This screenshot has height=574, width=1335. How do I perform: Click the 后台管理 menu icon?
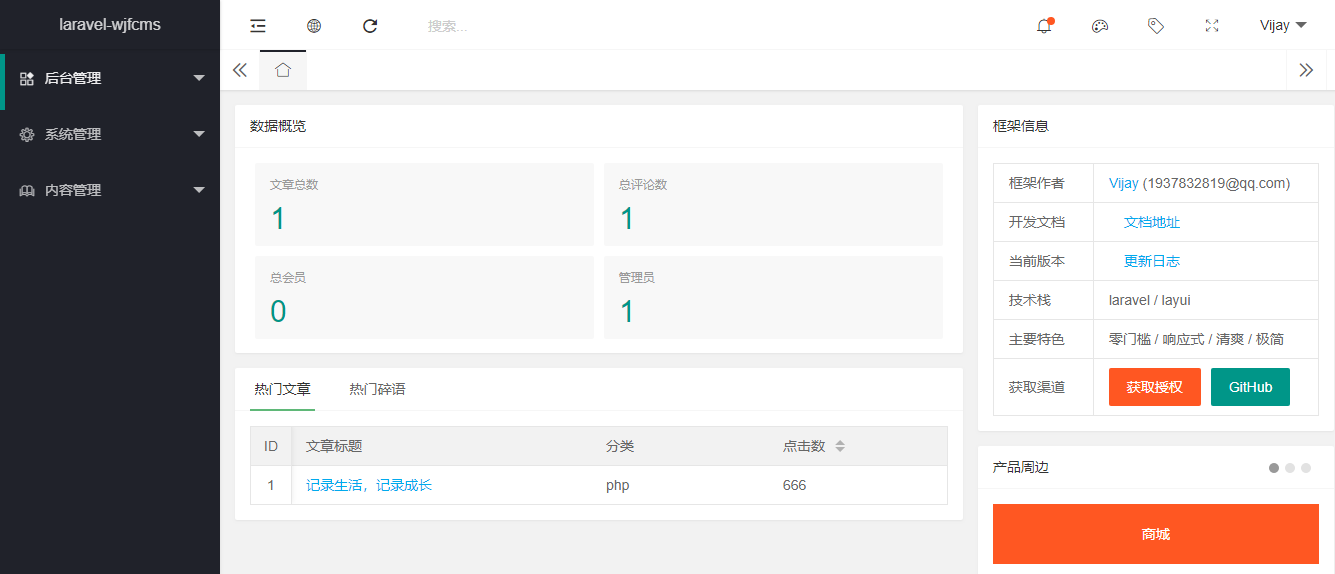27,78
